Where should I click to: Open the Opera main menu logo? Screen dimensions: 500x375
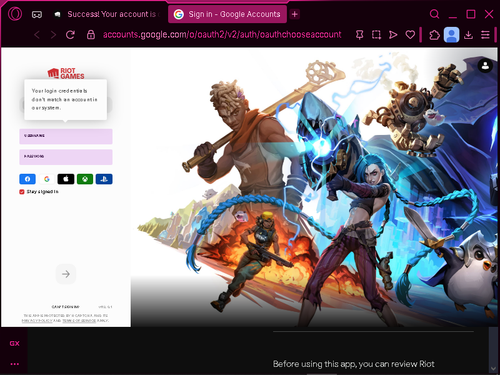tap(15, 14)
